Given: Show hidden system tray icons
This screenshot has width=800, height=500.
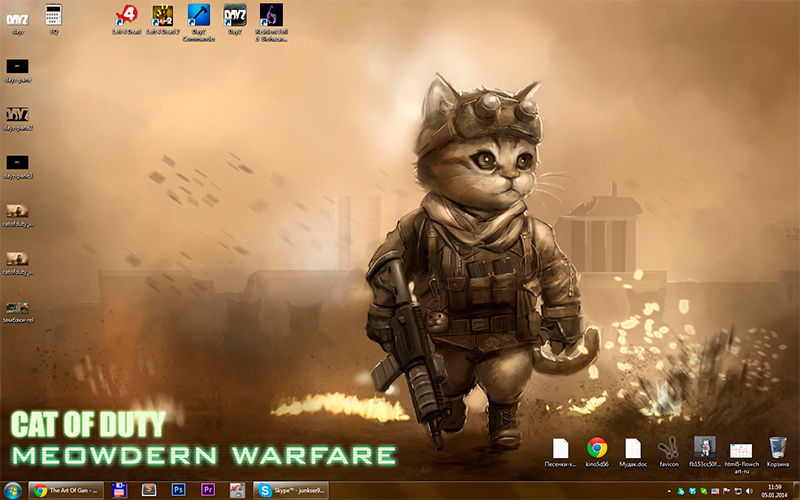Looking at the screenshot, I should (x=669, y=491).
